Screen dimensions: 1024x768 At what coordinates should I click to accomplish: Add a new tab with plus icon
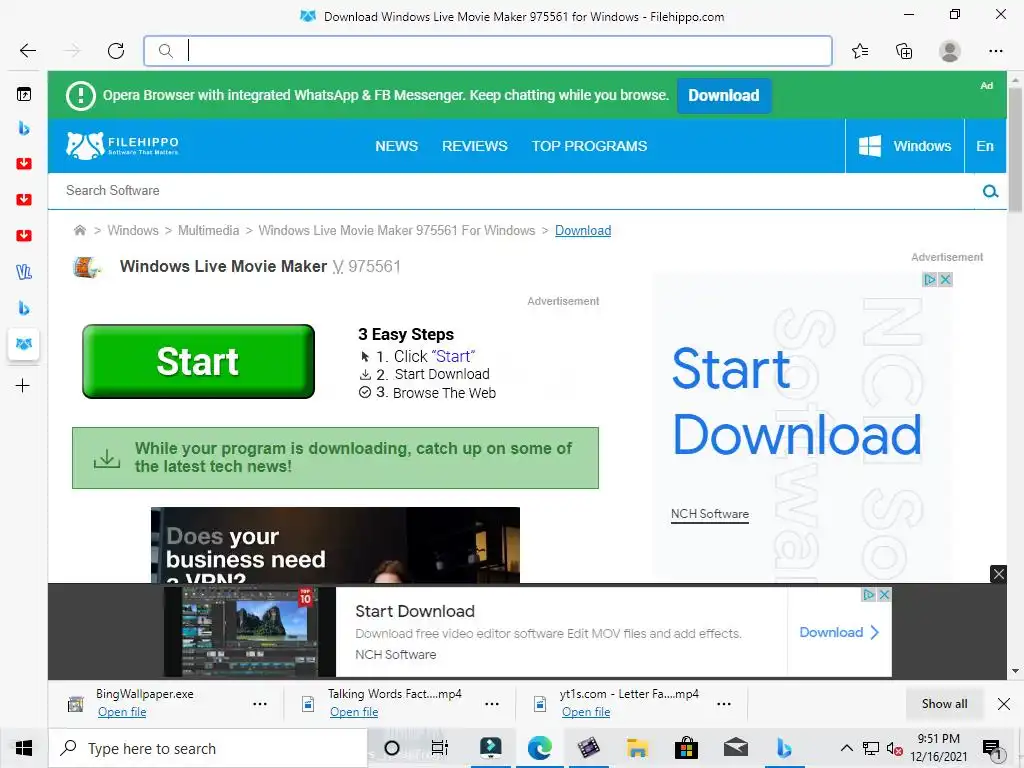click(x=22, y=385)
